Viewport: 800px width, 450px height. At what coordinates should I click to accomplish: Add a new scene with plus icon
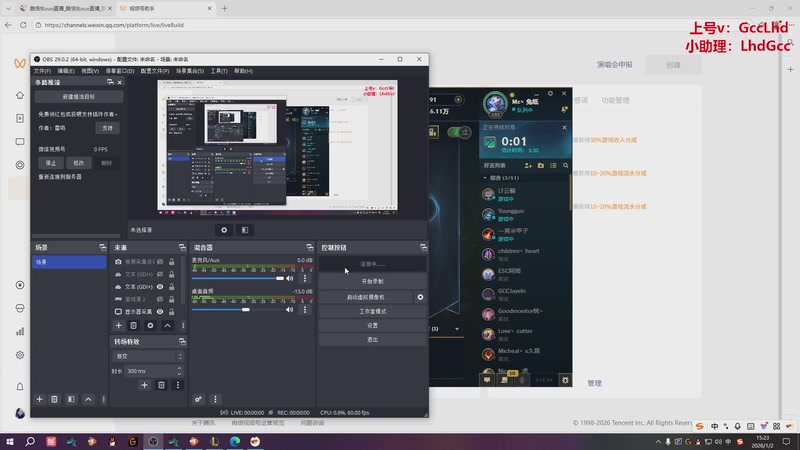click(39, 399)
